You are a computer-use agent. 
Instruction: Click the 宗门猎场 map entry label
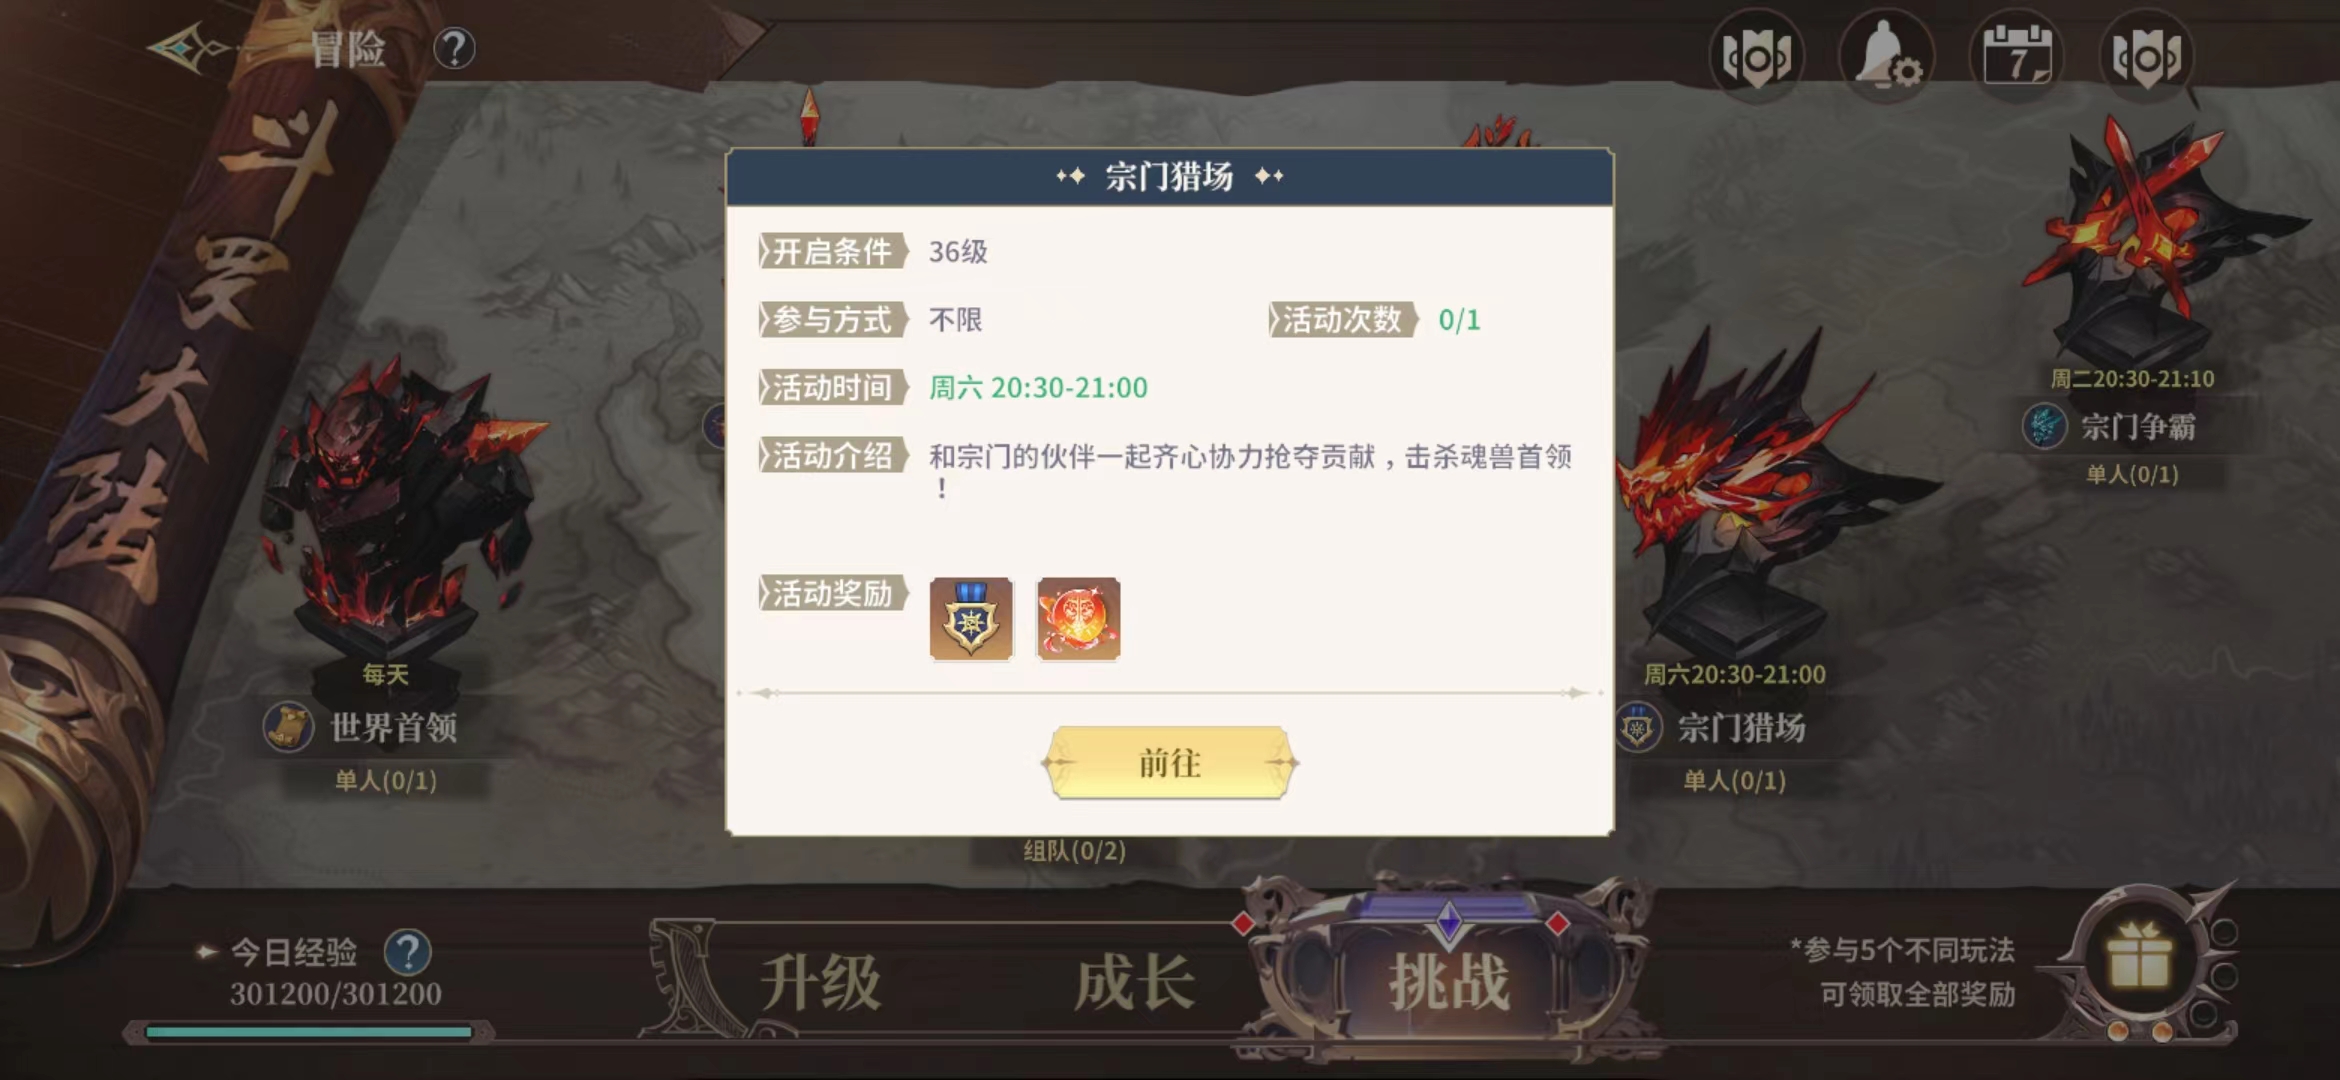click(1741, 728)
